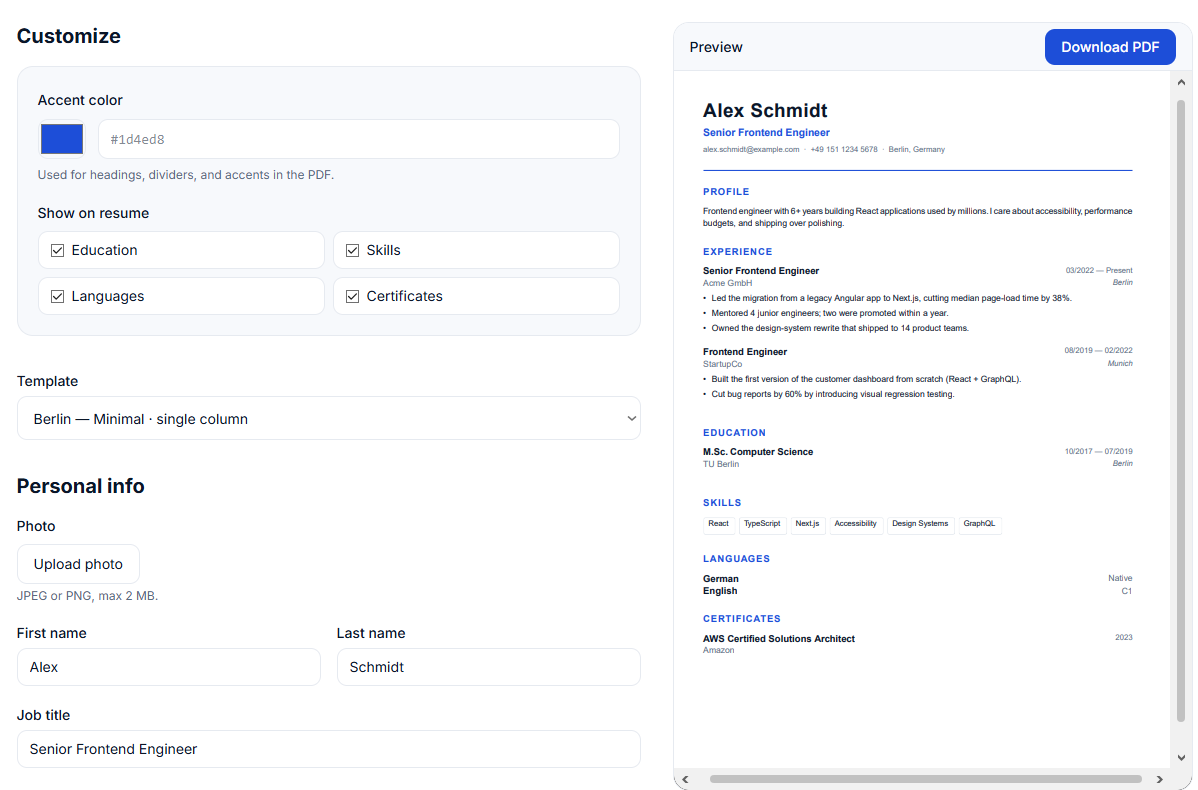Viewport: 1198px width, 790px height.
Task: Click the email alex.schmidt@example.com in preview
Action: 751,150
